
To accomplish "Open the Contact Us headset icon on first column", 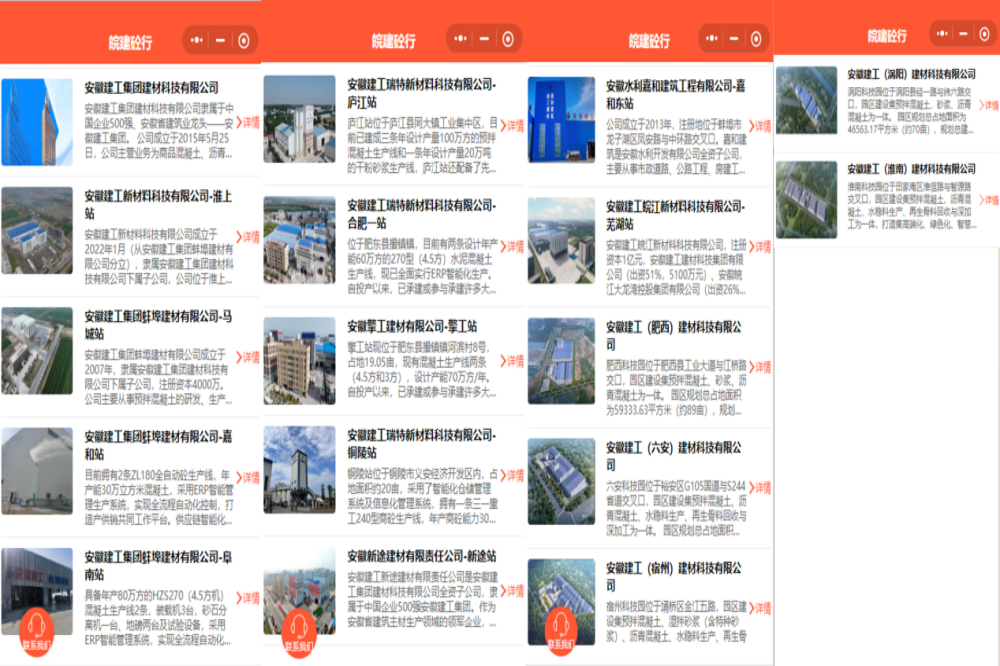I will (x=34, y=630).
